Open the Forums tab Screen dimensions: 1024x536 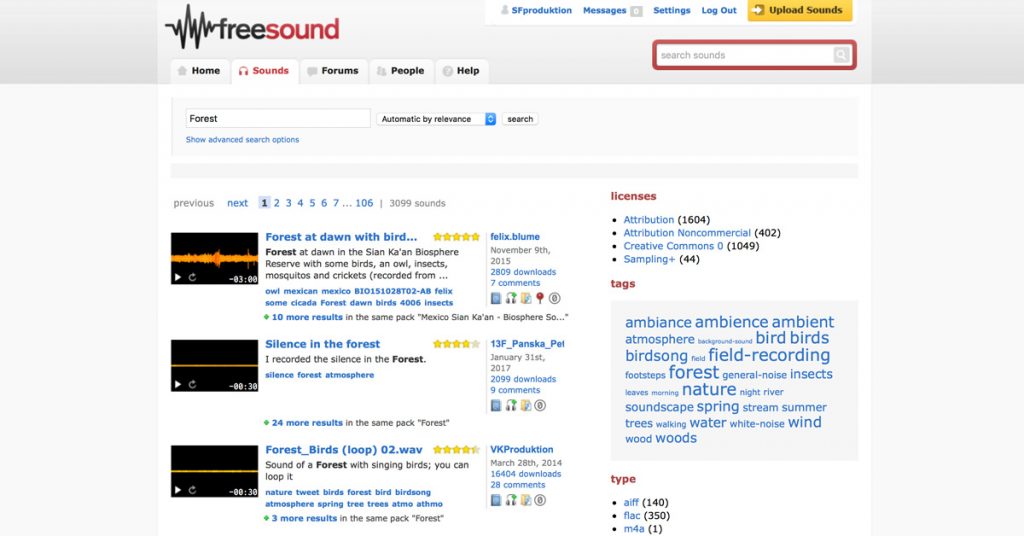333,71
